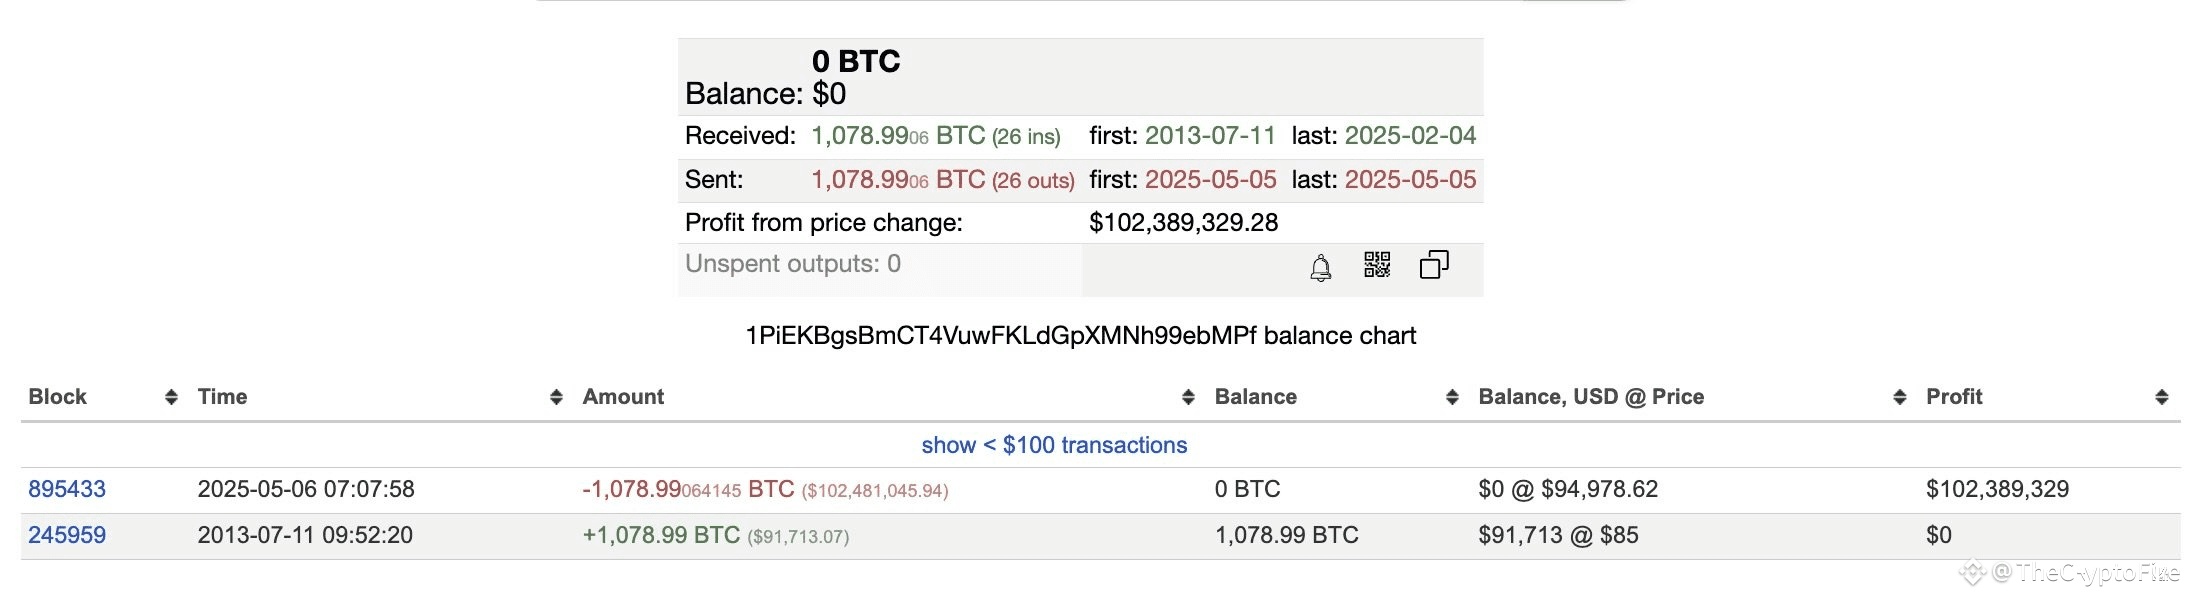The width and height of the screenshot is (2188, 597).
Task: Sort by Balance, USD @ Price arrows
Action: (1900, 397)
